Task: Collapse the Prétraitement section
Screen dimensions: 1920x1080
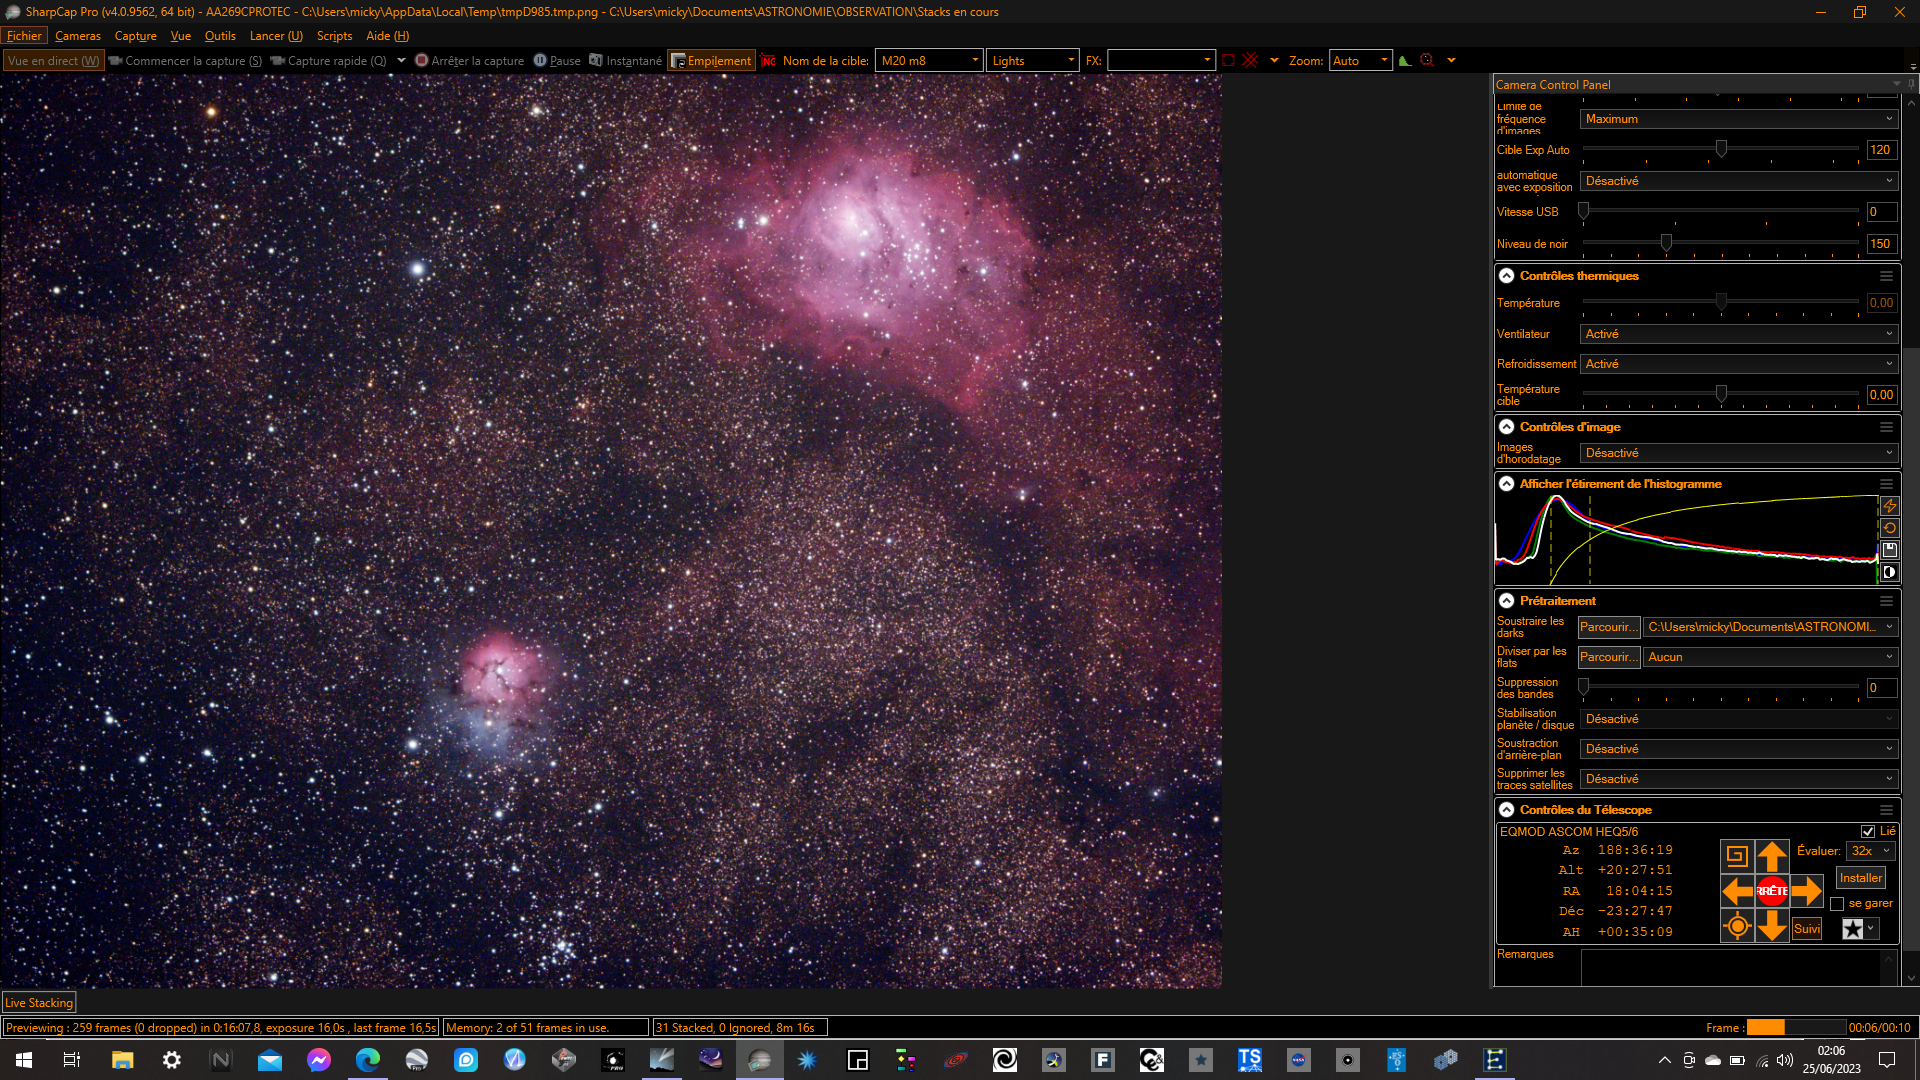Action: 1506,601
